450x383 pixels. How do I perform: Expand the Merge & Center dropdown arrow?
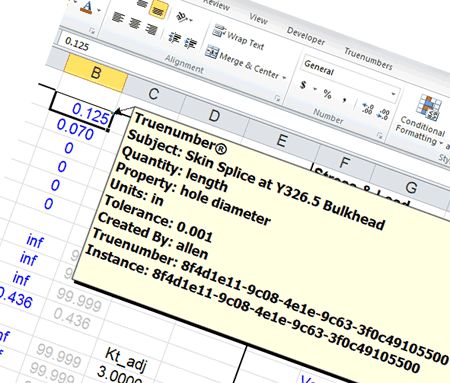click(284, 78)
